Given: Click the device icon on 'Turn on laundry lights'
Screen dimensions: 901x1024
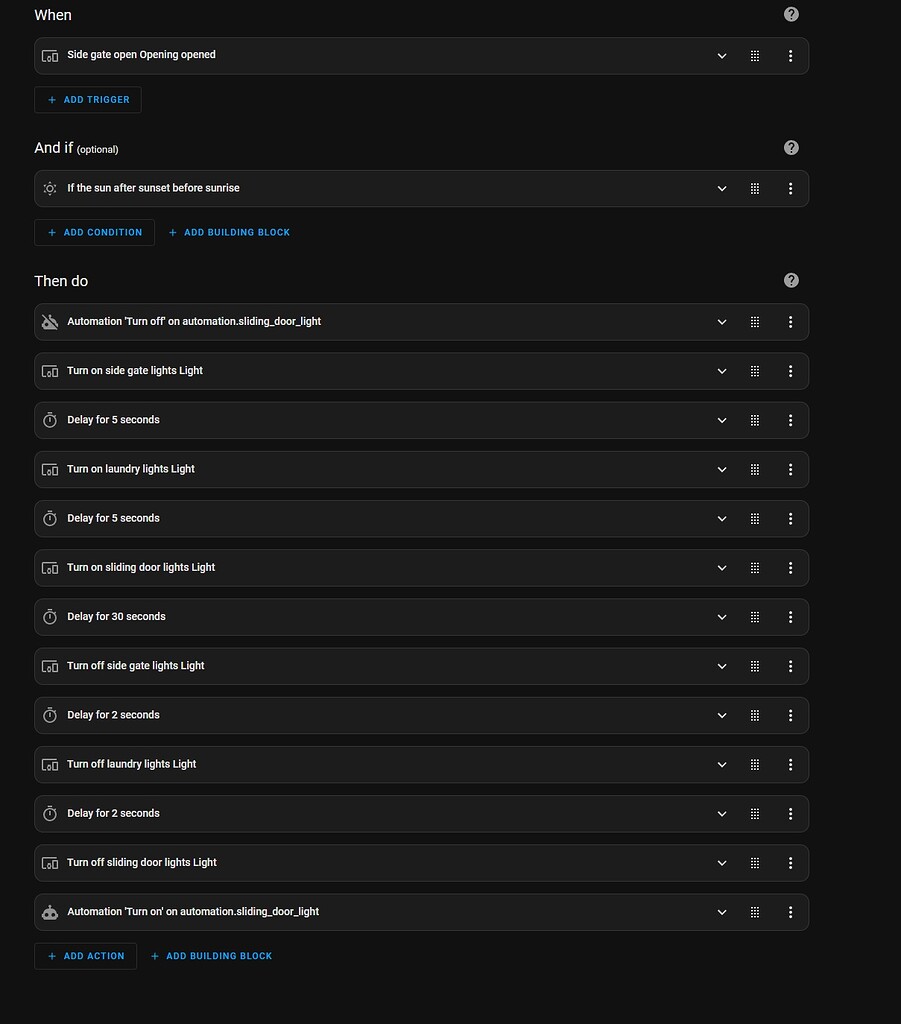Looking at the screenshot, I should (50, 469).
